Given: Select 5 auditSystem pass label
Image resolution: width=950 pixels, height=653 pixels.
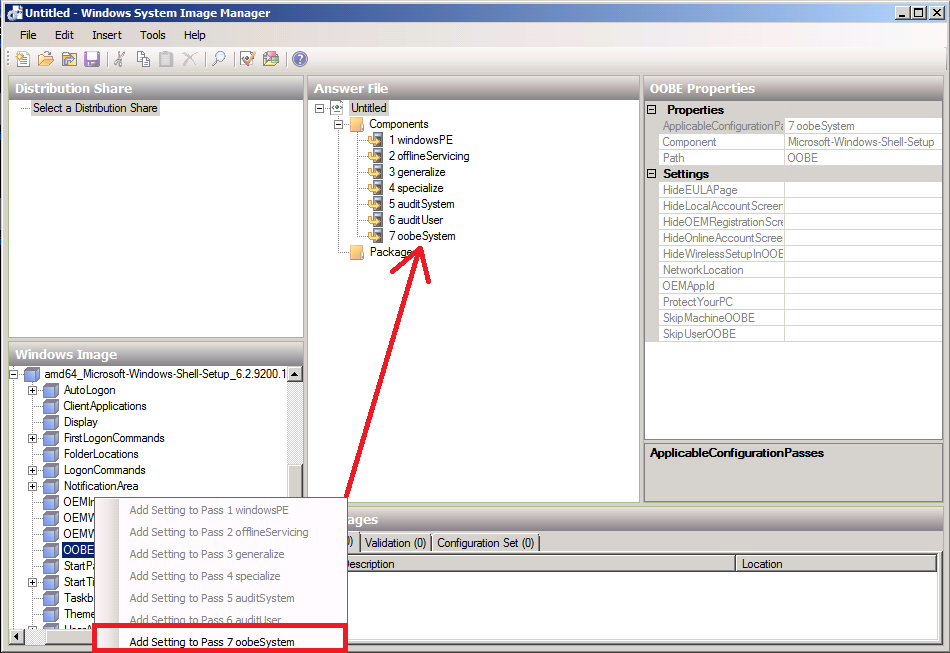Looking at the screenshot, I should (x=422, y=204).
